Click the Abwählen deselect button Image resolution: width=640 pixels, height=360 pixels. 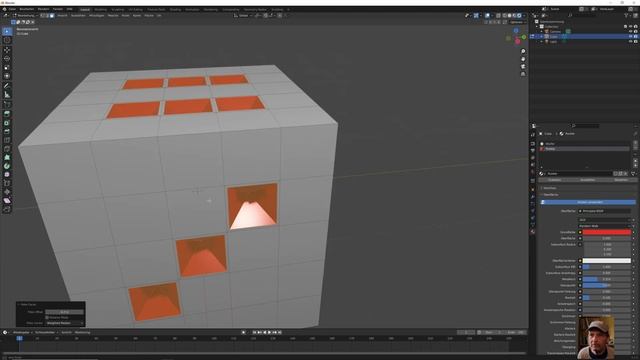[620, 180]
